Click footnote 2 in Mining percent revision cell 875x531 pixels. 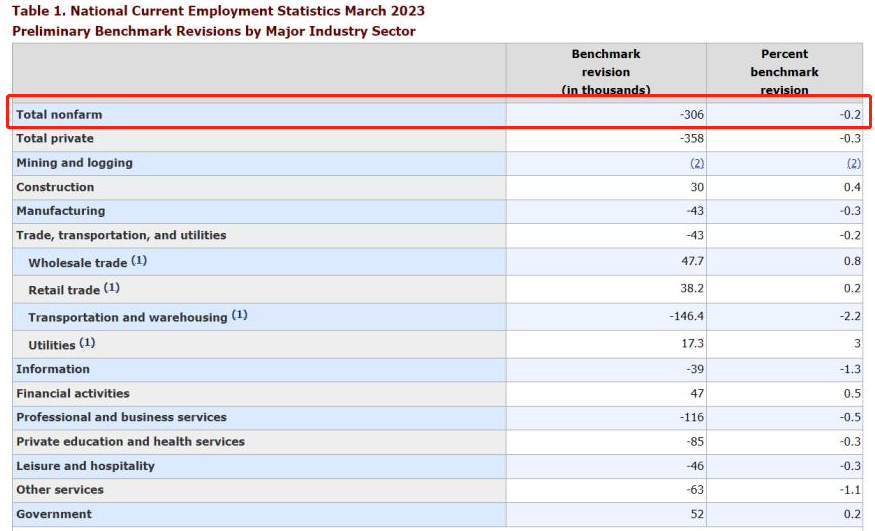(x=853, y=163)
